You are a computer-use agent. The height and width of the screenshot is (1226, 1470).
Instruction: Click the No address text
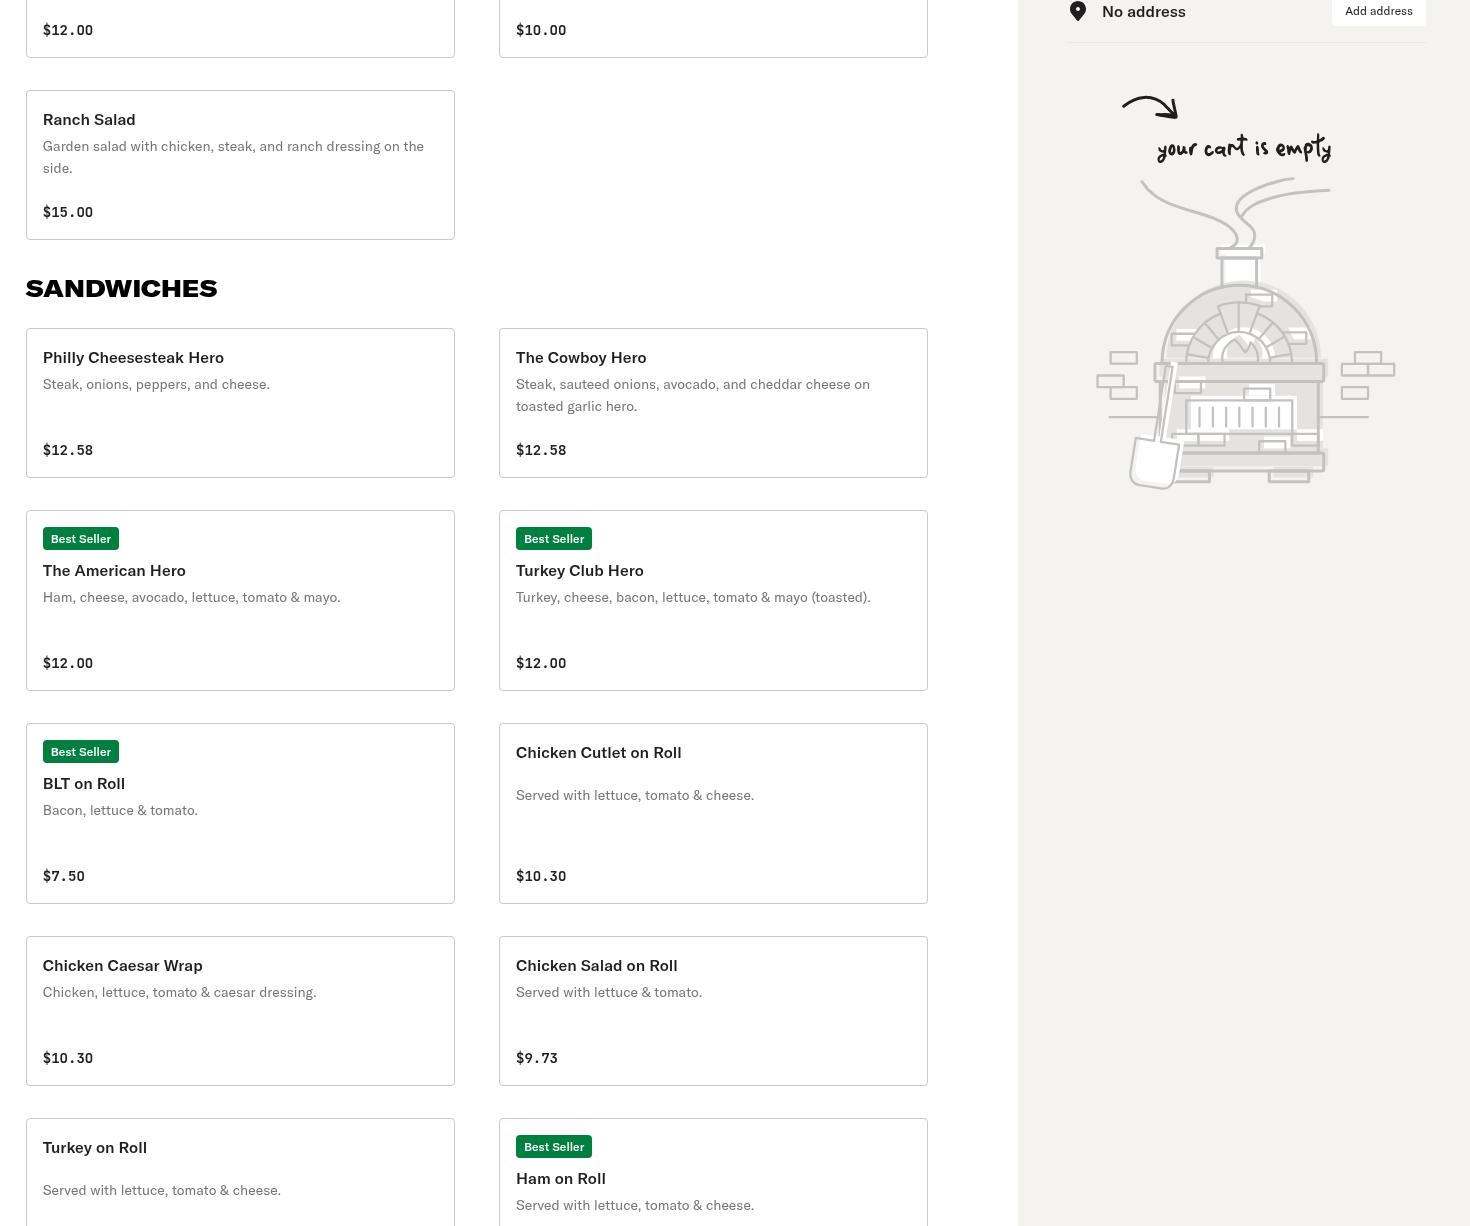coord(1143,11)
